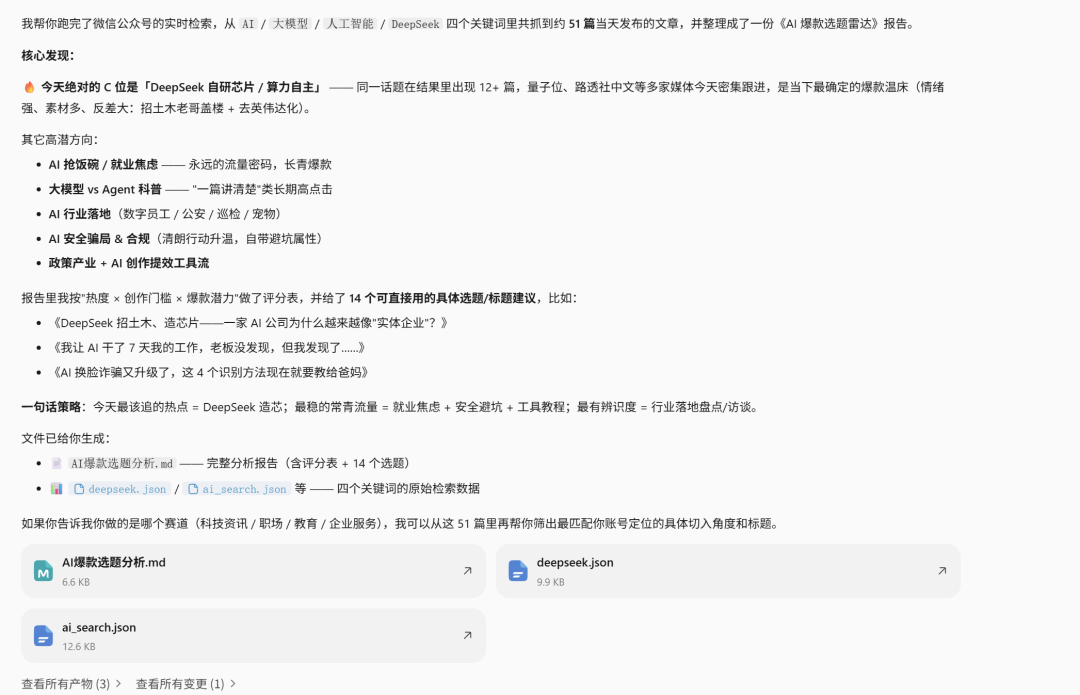Click the '人工智能' keyword tag
The width and height of the screenshot is (1080, 695).
(x=350, y=24)
